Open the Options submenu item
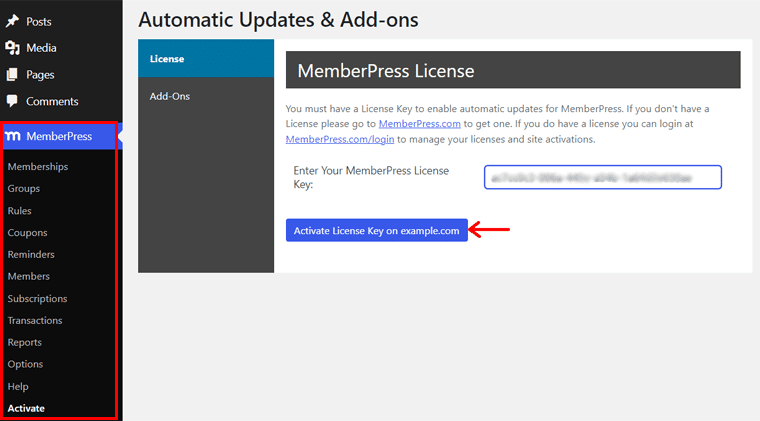This screenshot has width=760, height=421. 25,364
